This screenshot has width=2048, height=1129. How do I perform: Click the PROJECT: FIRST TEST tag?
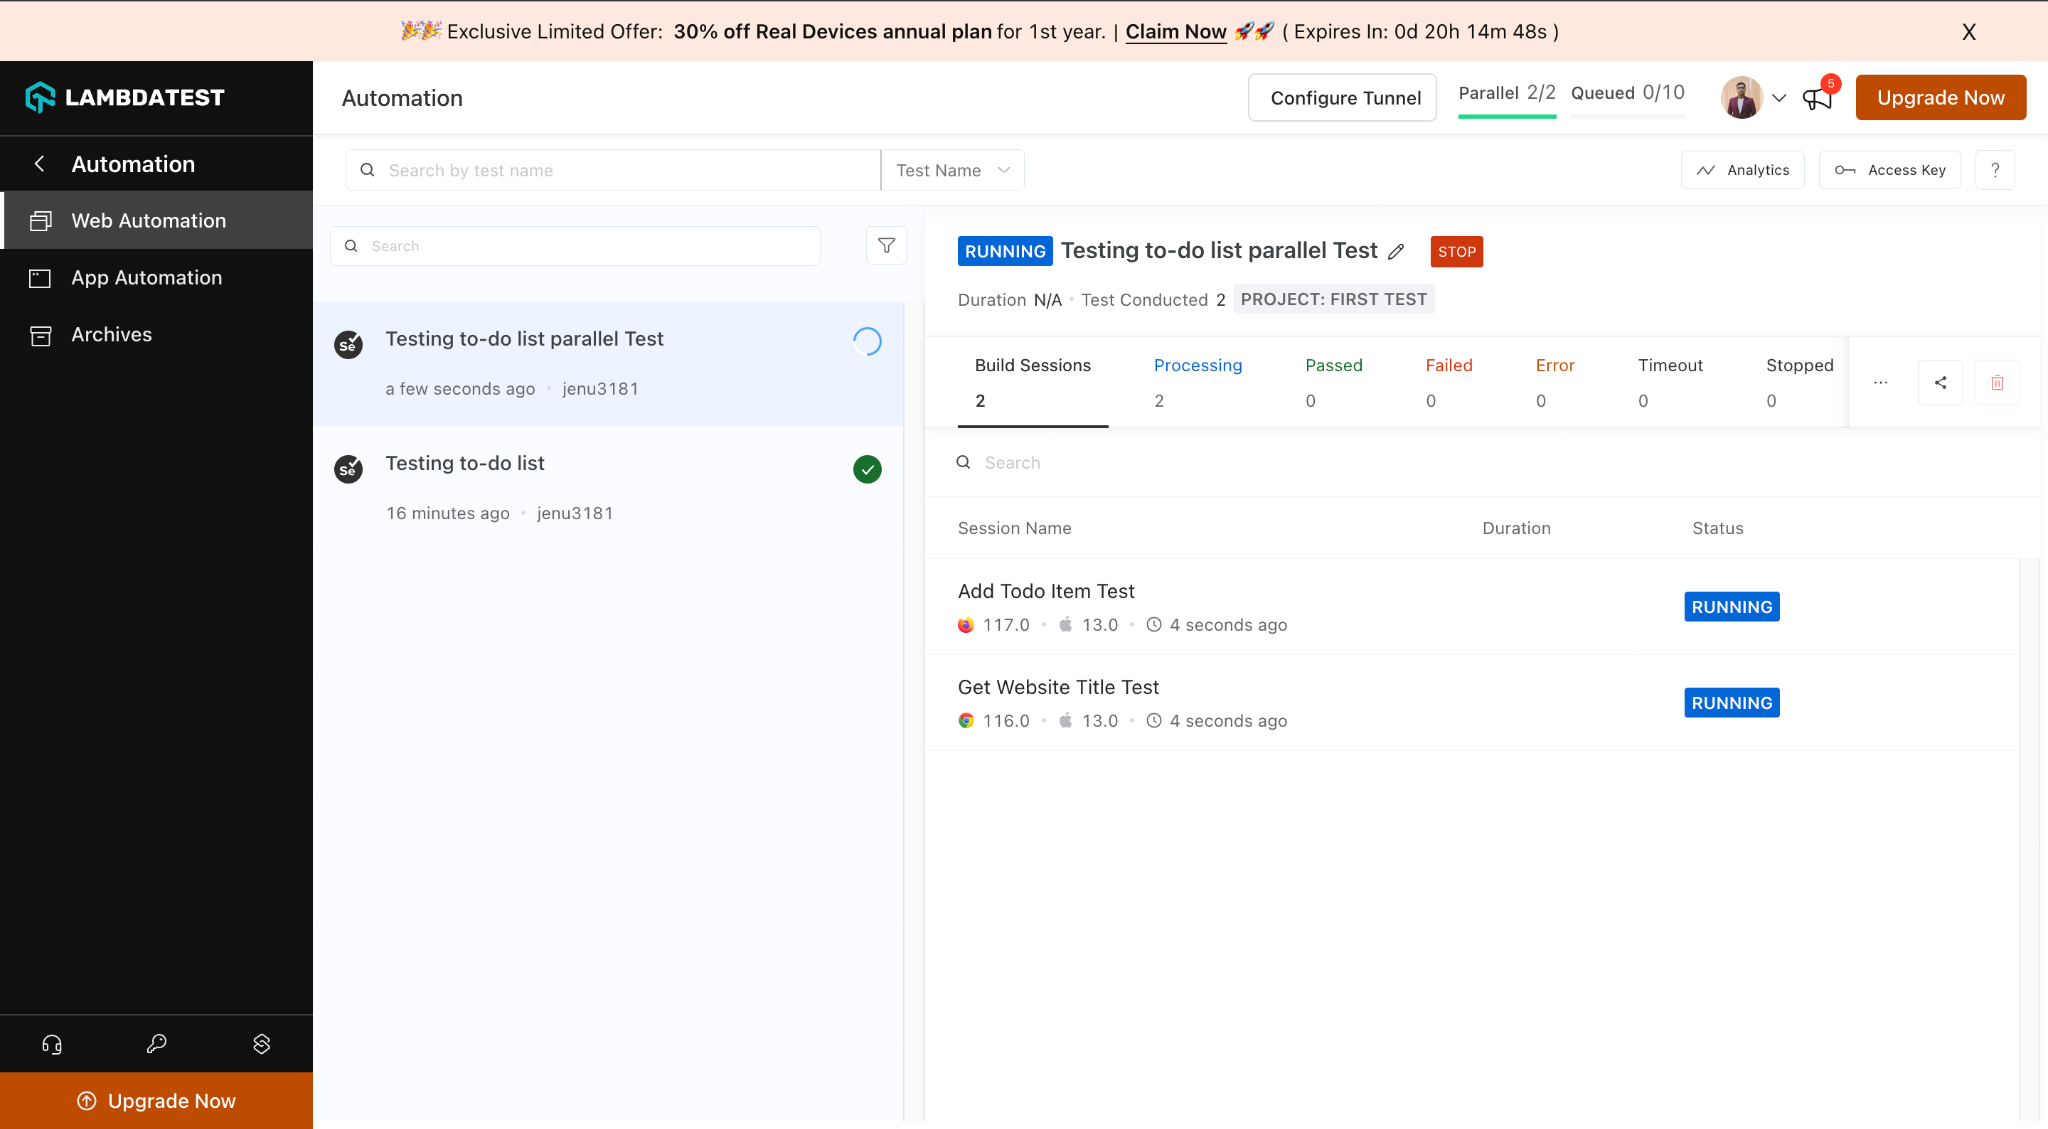[1334, 299]
